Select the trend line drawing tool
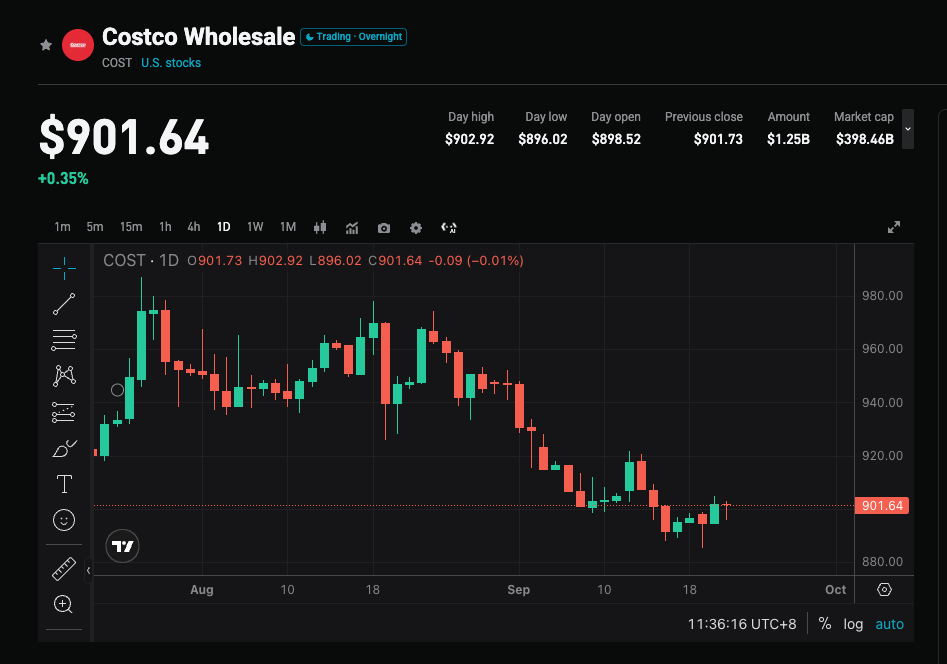The width and height of the screenshot is (947, 664). click(64, 304)
